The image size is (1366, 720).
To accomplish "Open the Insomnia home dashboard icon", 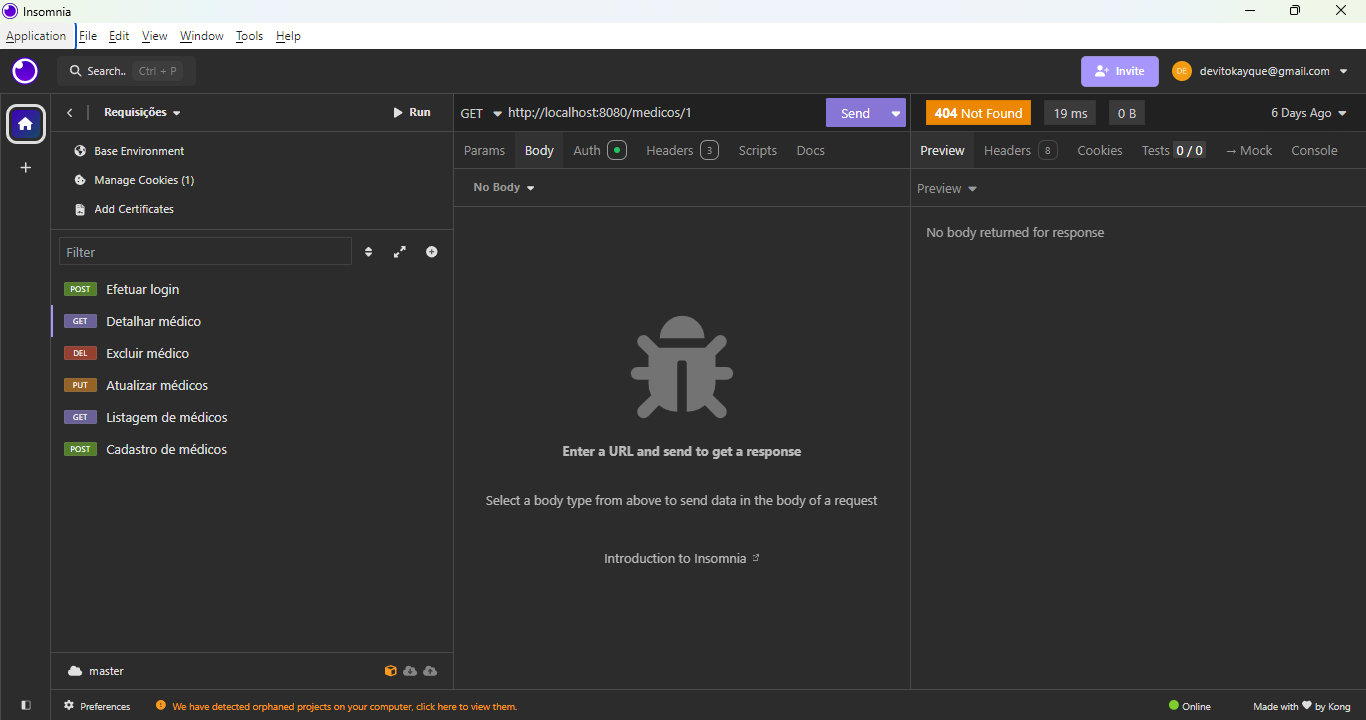I will pyautogui.click(x=26, y=124).
